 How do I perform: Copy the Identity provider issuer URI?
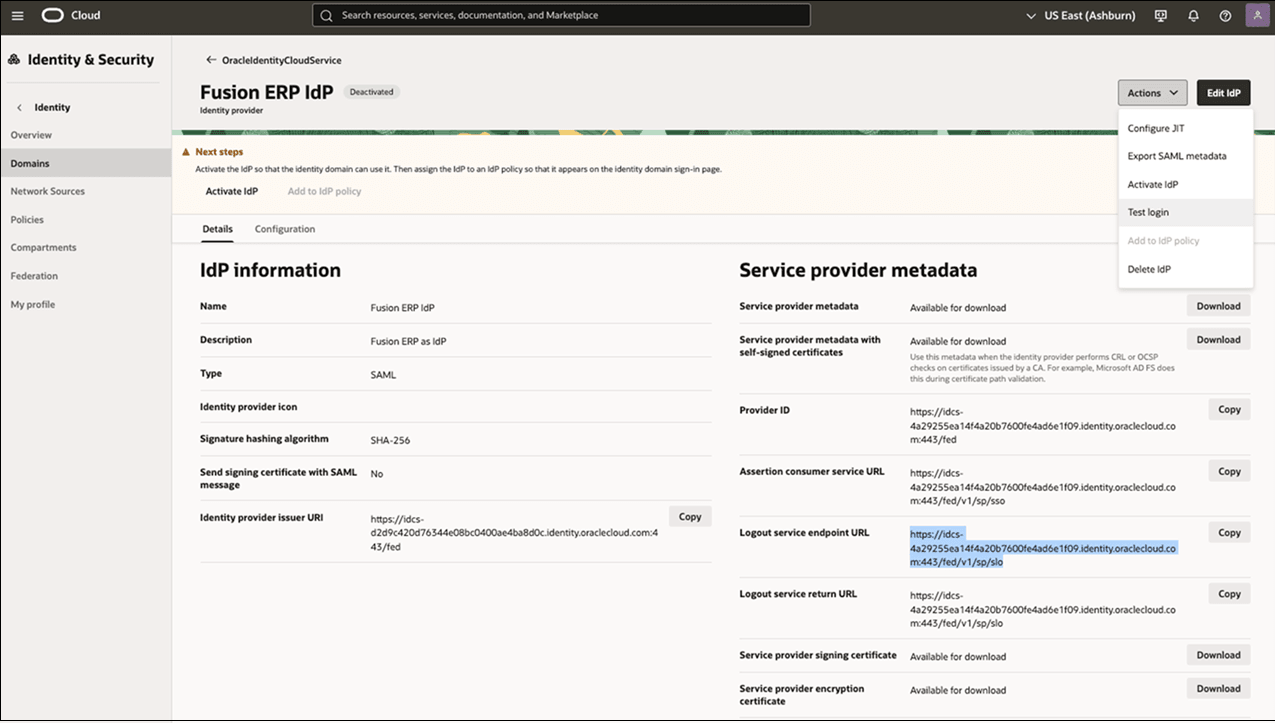tap(689, 516)
